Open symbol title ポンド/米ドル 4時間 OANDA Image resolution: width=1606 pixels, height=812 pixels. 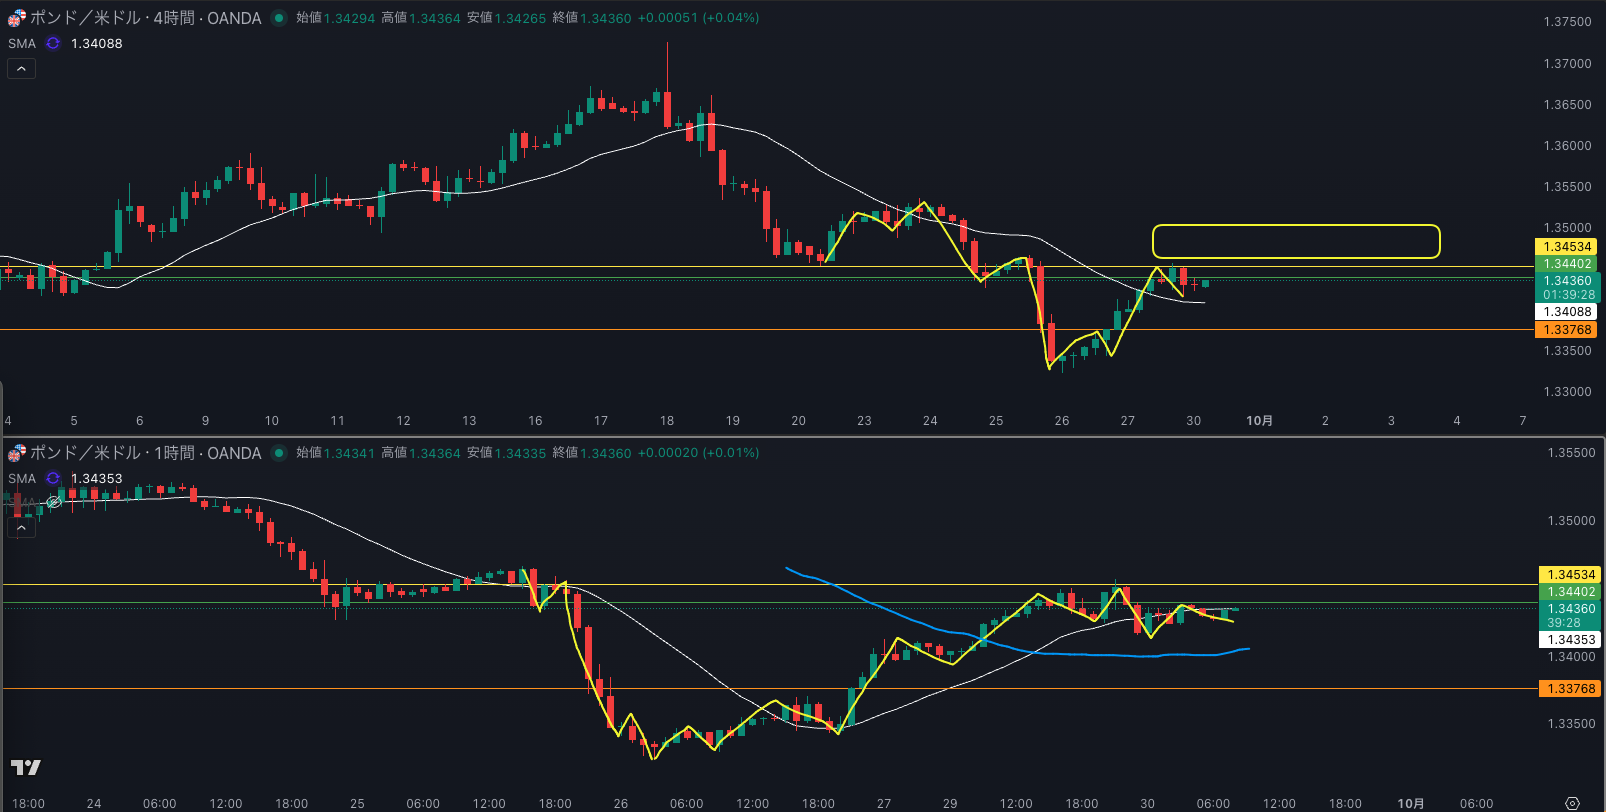click(145, 18)
